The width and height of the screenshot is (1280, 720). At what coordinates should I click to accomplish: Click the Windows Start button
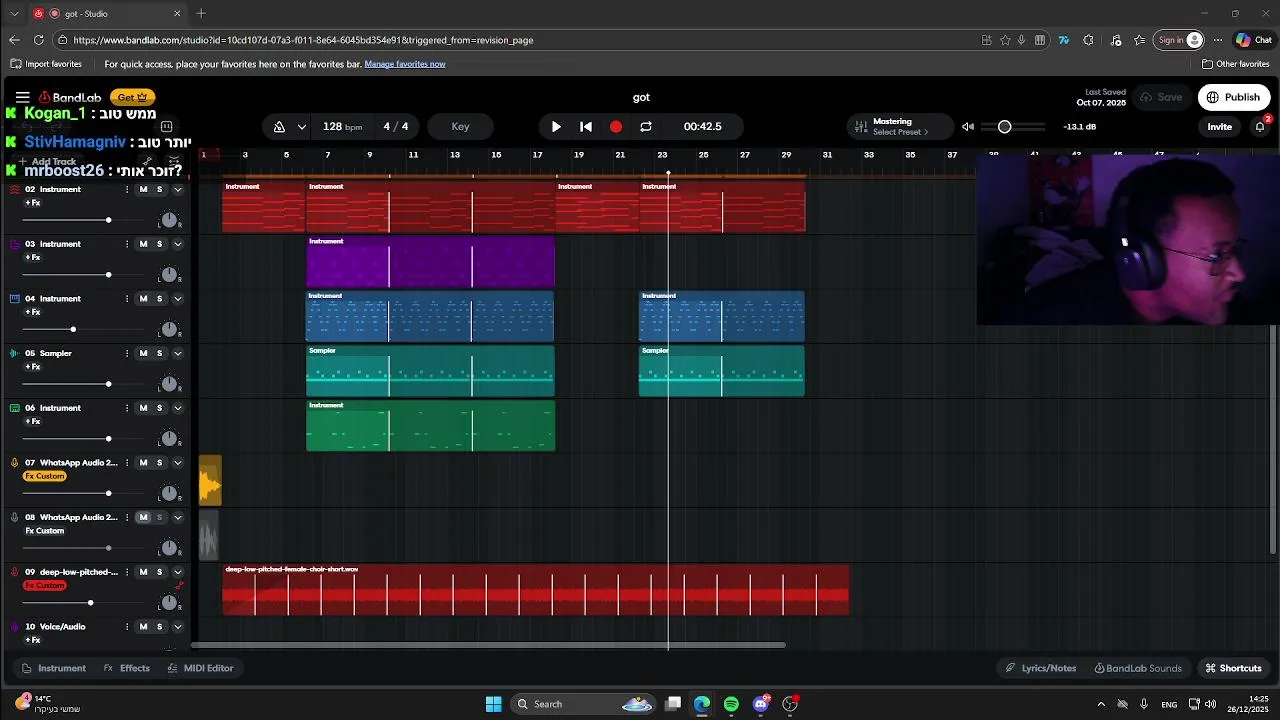click(493, 704)
